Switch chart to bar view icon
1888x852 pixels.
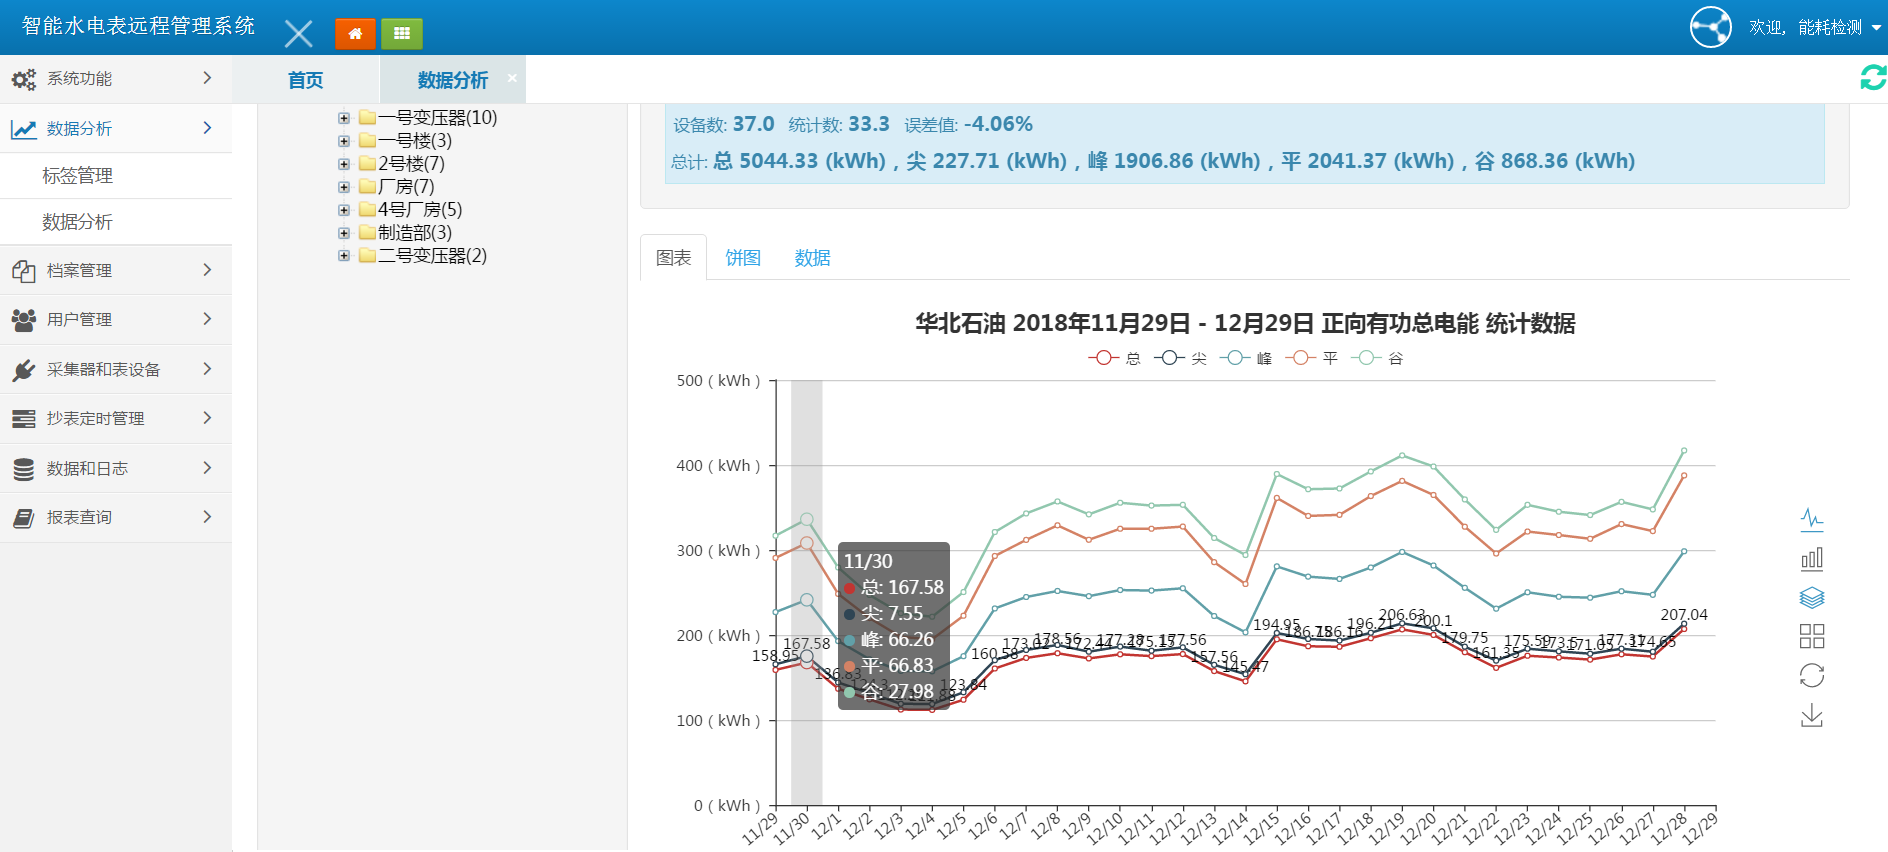tap(1811, 558)
